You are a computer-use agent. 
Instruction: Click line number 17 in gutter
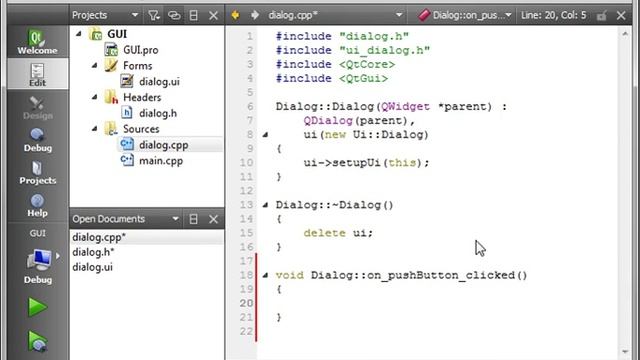(247, 261)
